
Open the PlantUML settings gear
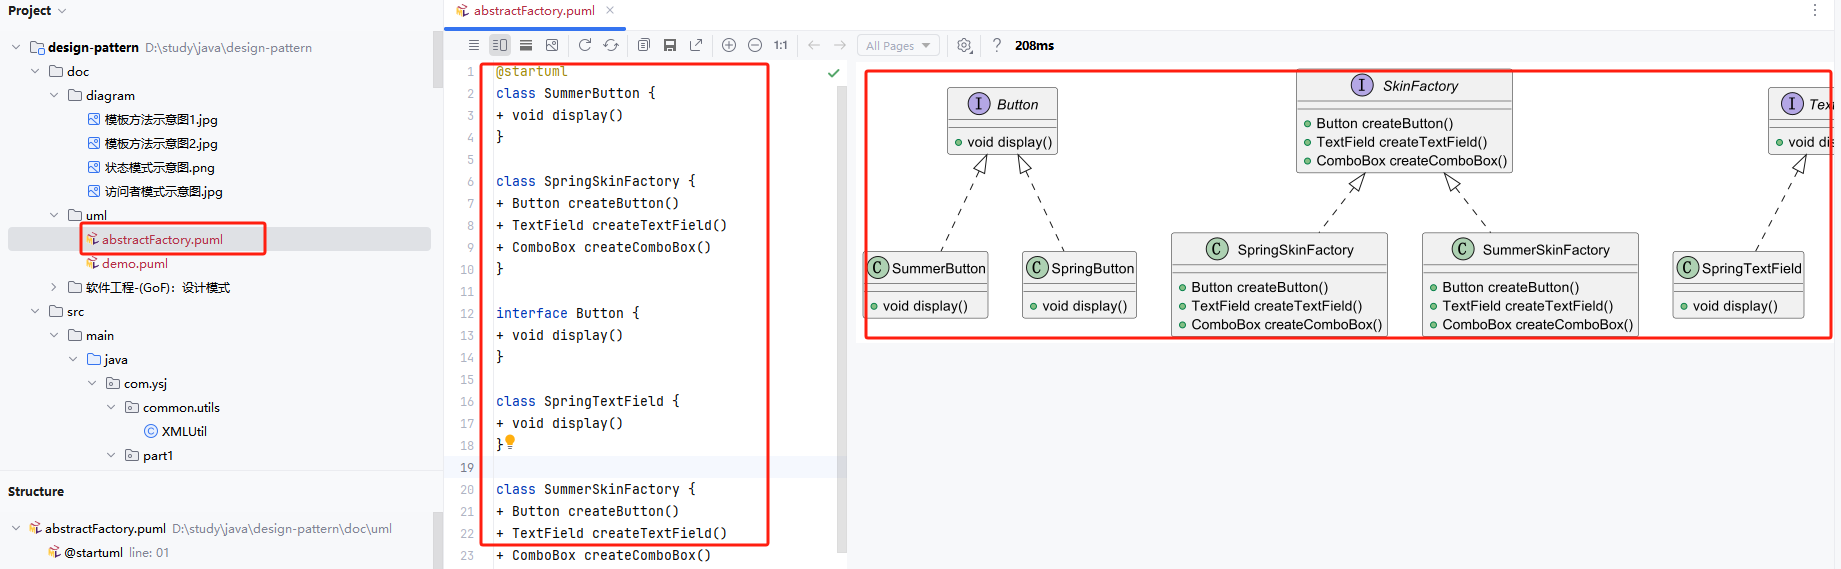[964, 45]
